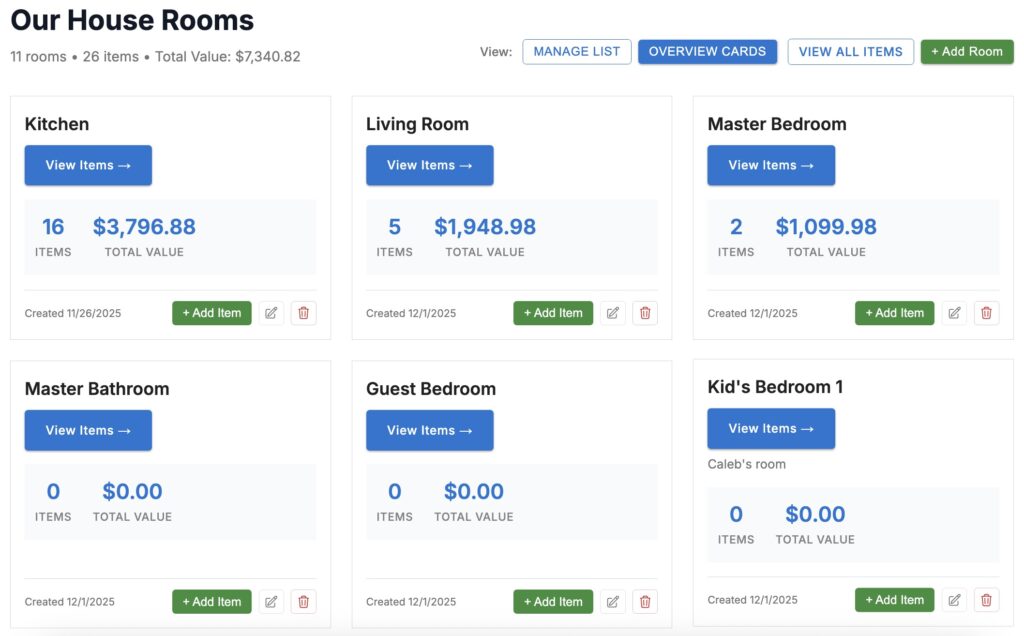Click the trash icon on Kid's Bedroom 1

coord(987,599)
